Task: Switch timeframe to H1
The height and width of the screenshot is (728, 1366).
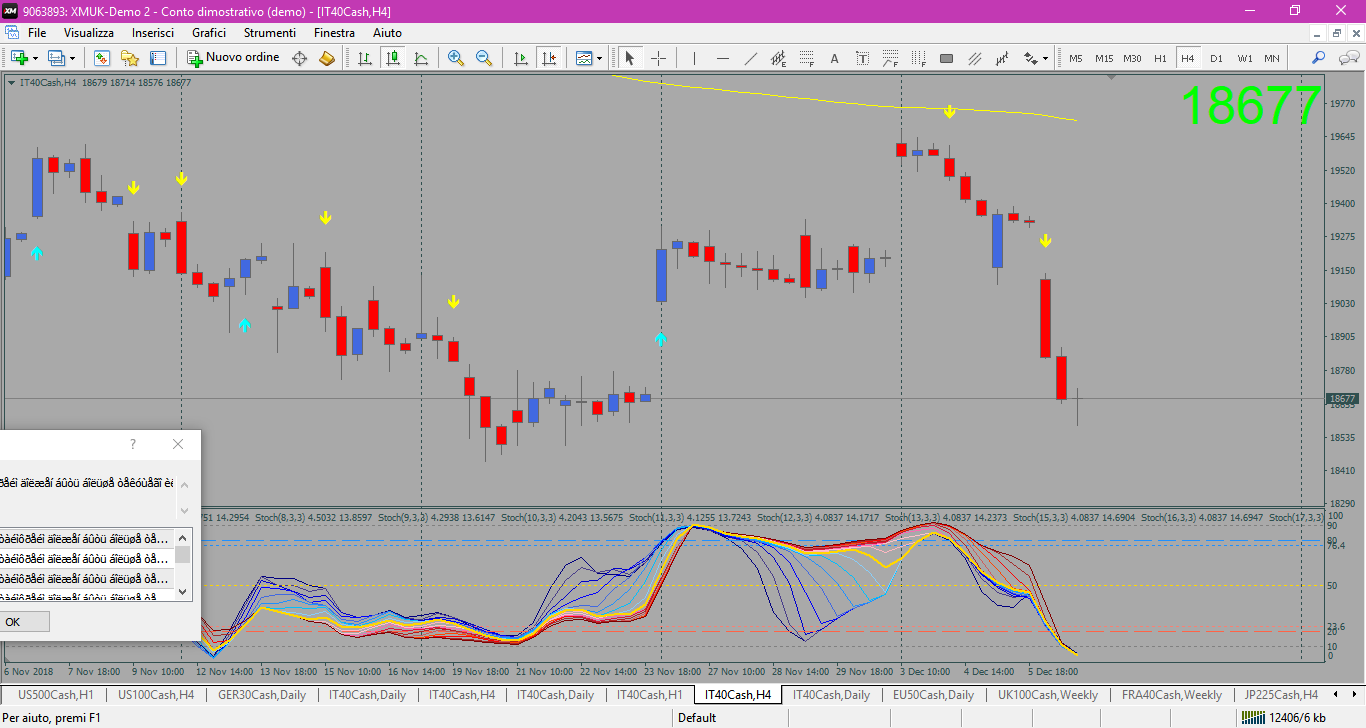Action: click(1160, 58)
